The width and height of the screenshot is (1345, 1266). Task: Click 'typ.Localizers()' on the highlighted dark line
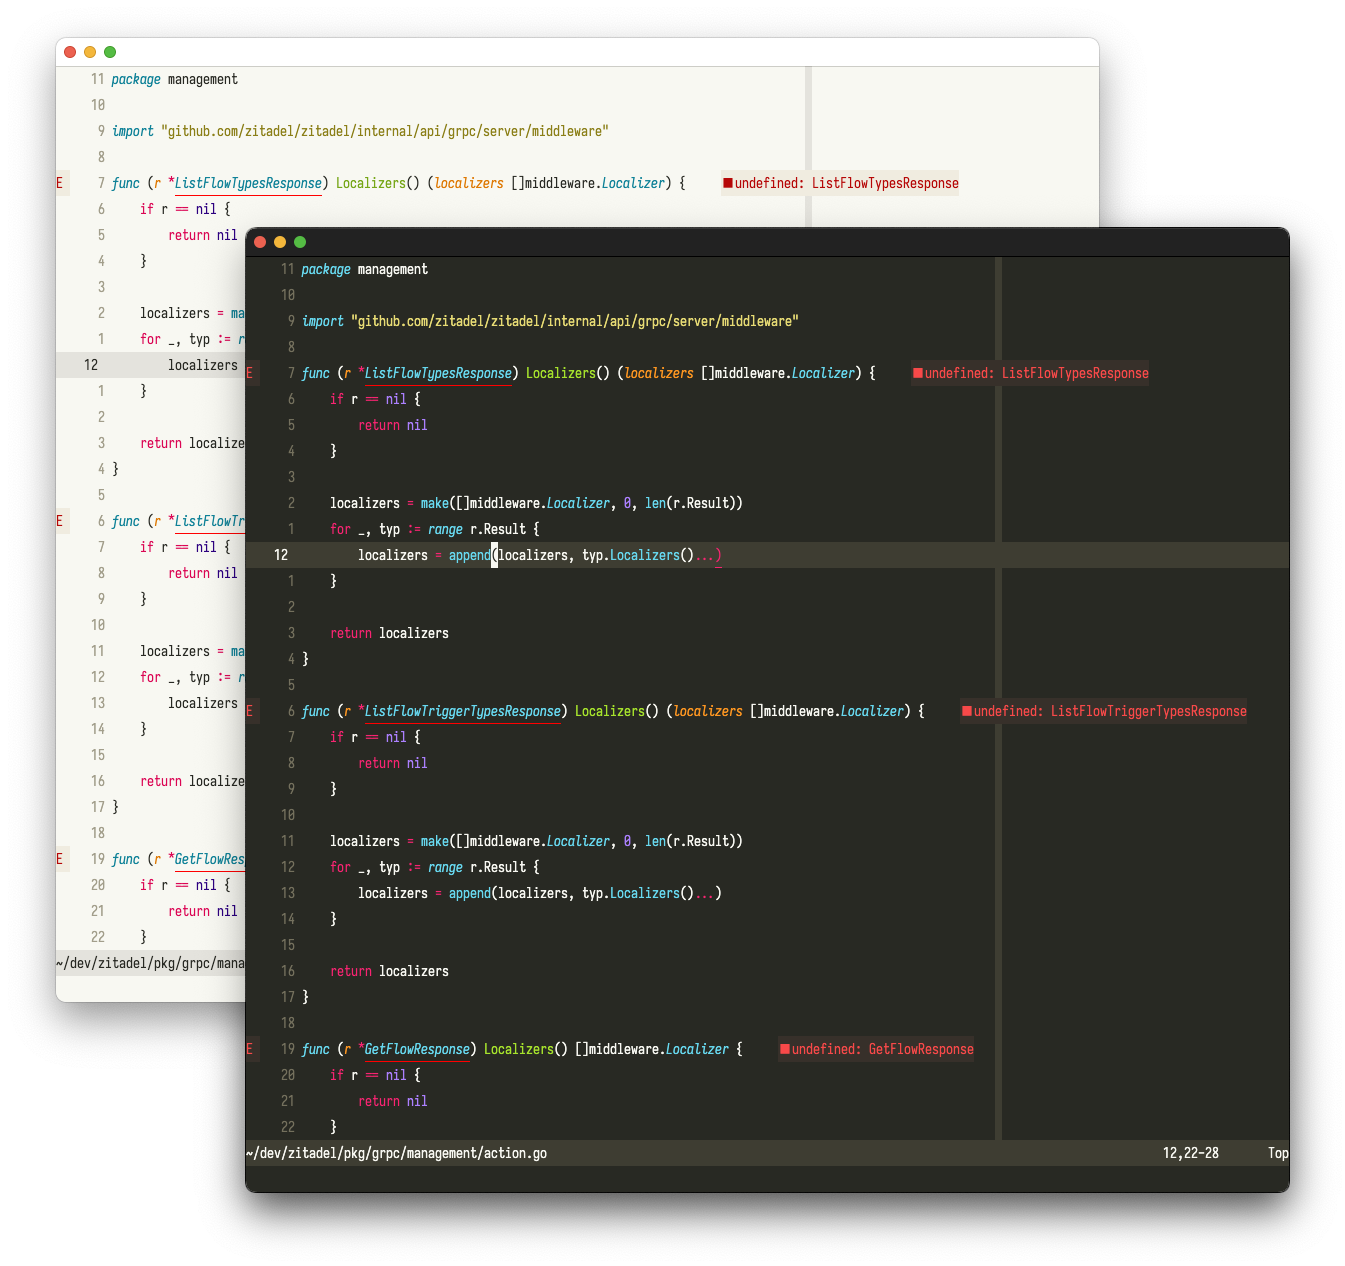638,555
